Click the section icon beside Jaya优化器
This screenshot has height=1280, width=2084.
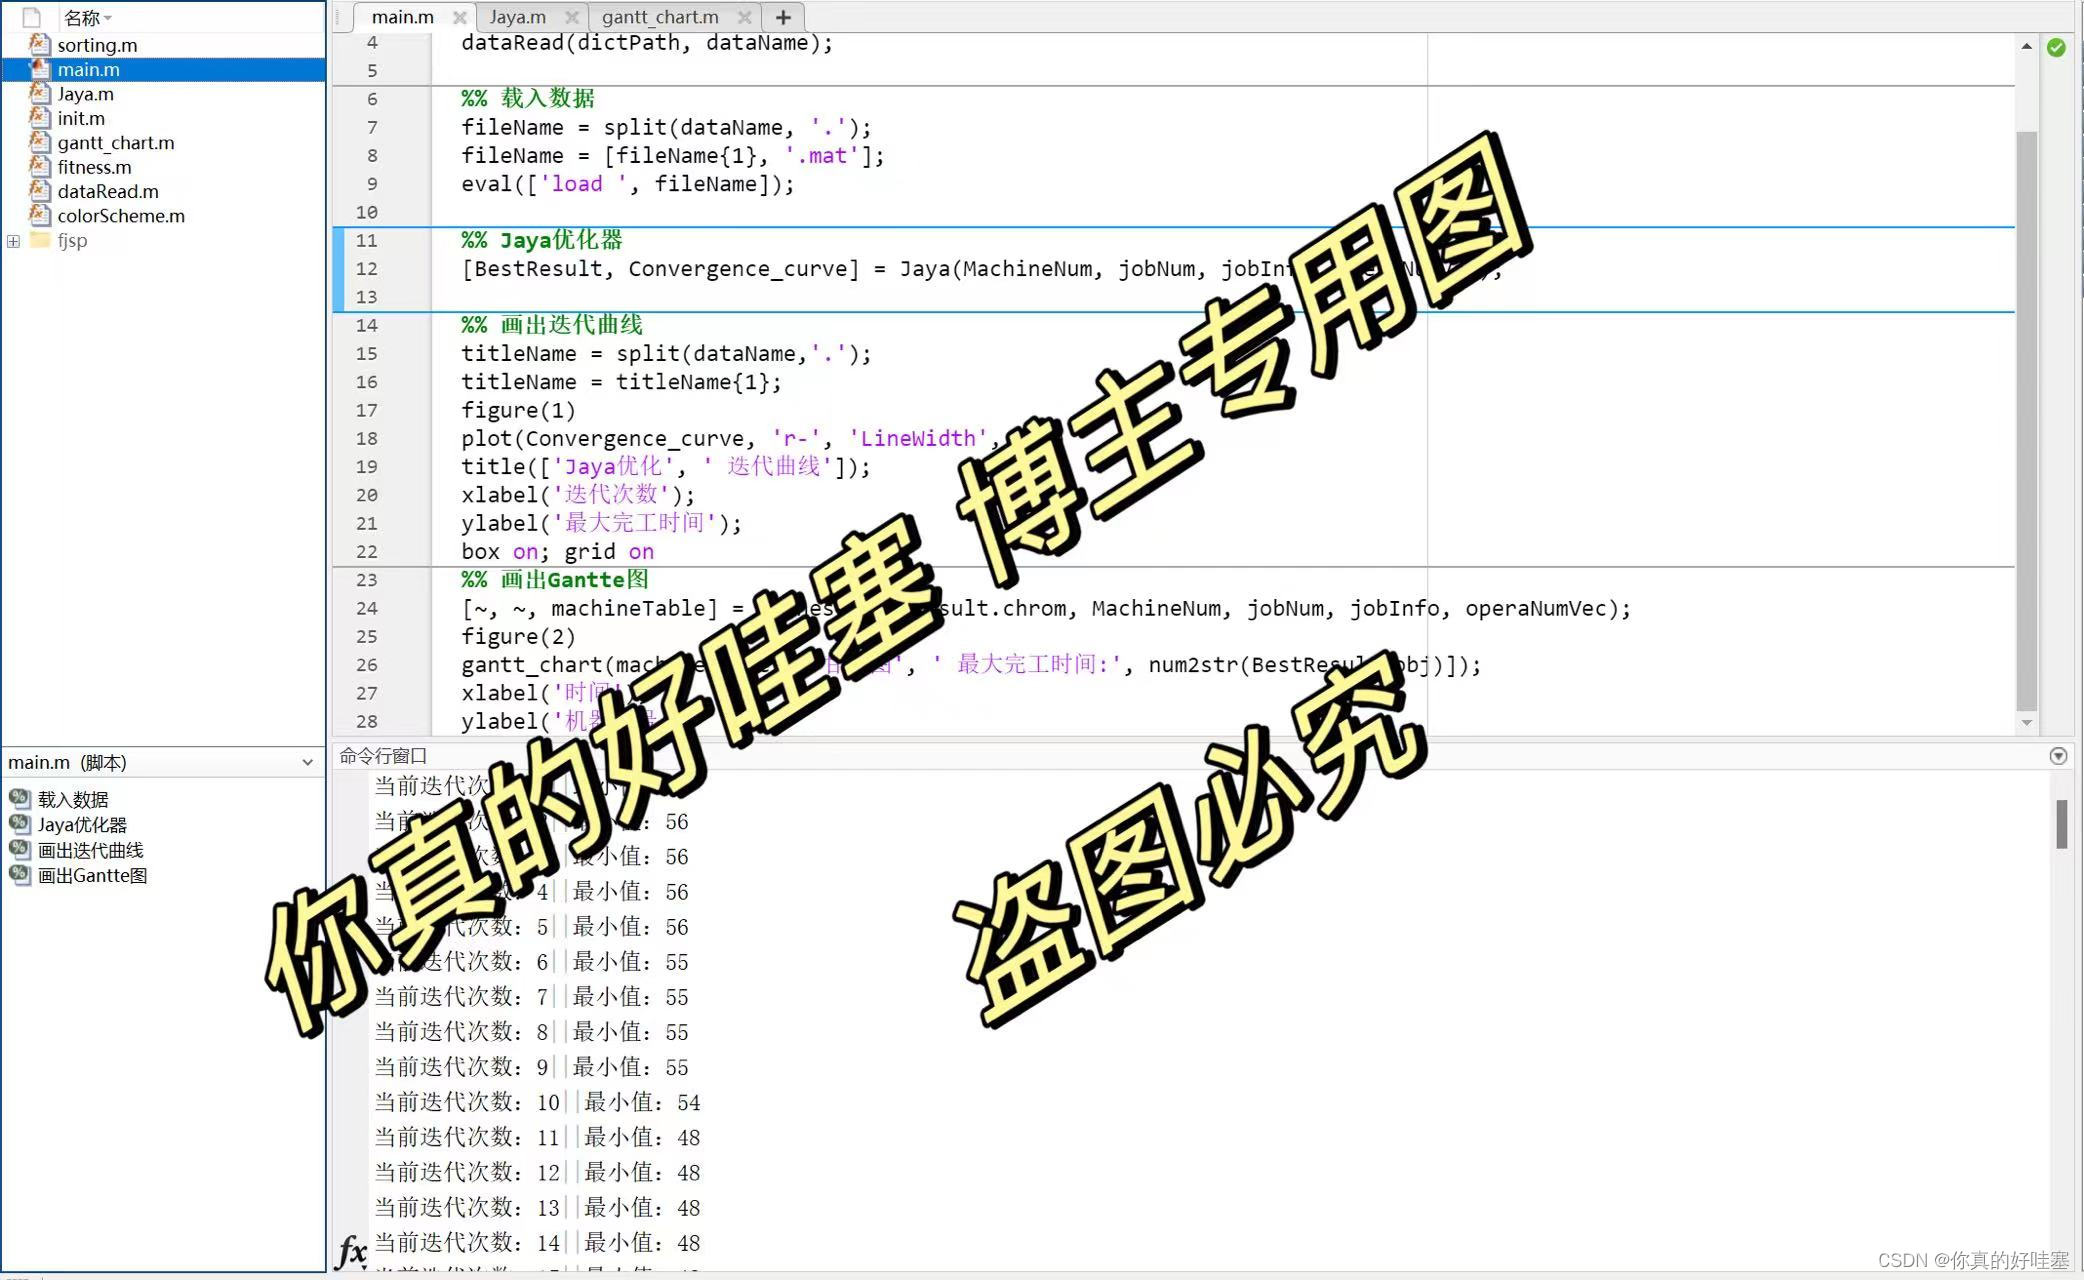tap(20, 824)
